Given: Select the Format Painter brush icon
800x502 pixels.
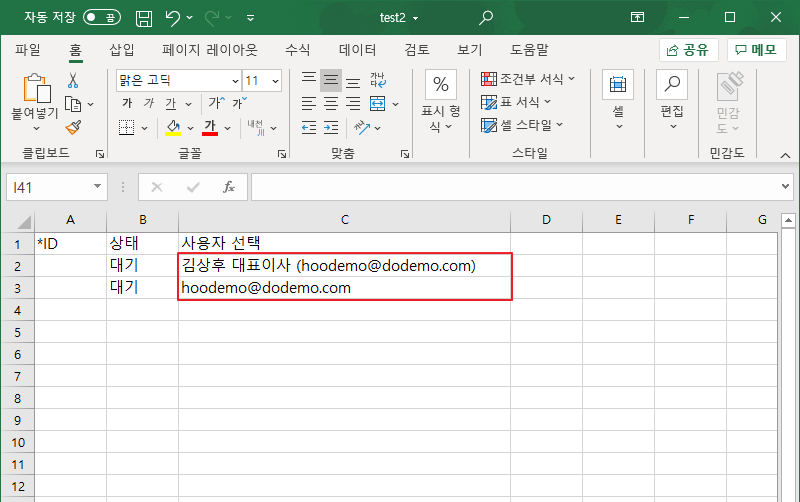Looking at the screenshot, I should click(73, 127).
